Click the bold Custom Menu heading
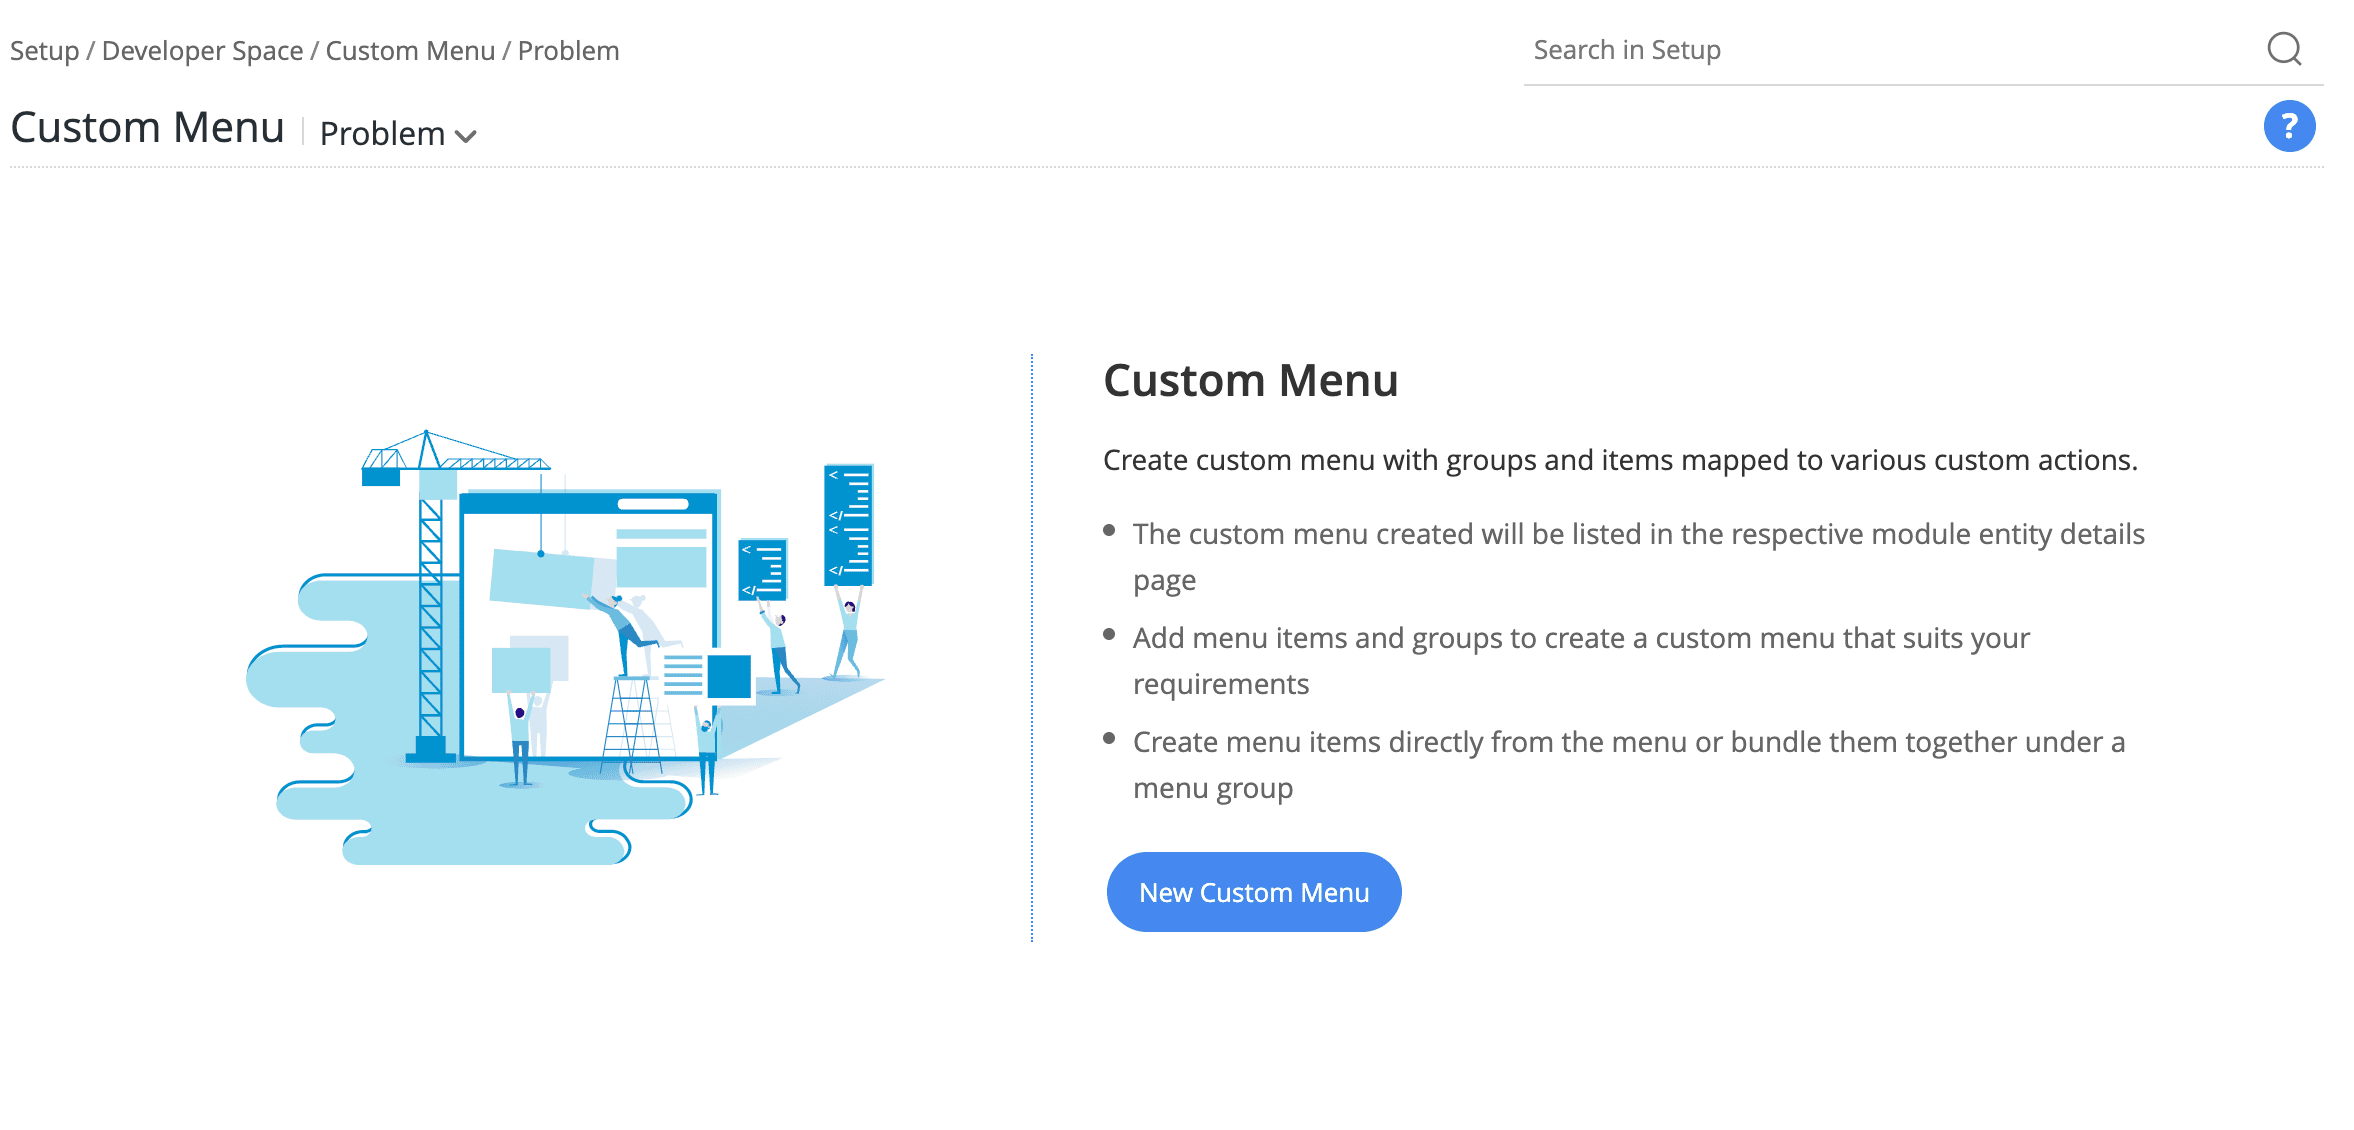 1250,381
